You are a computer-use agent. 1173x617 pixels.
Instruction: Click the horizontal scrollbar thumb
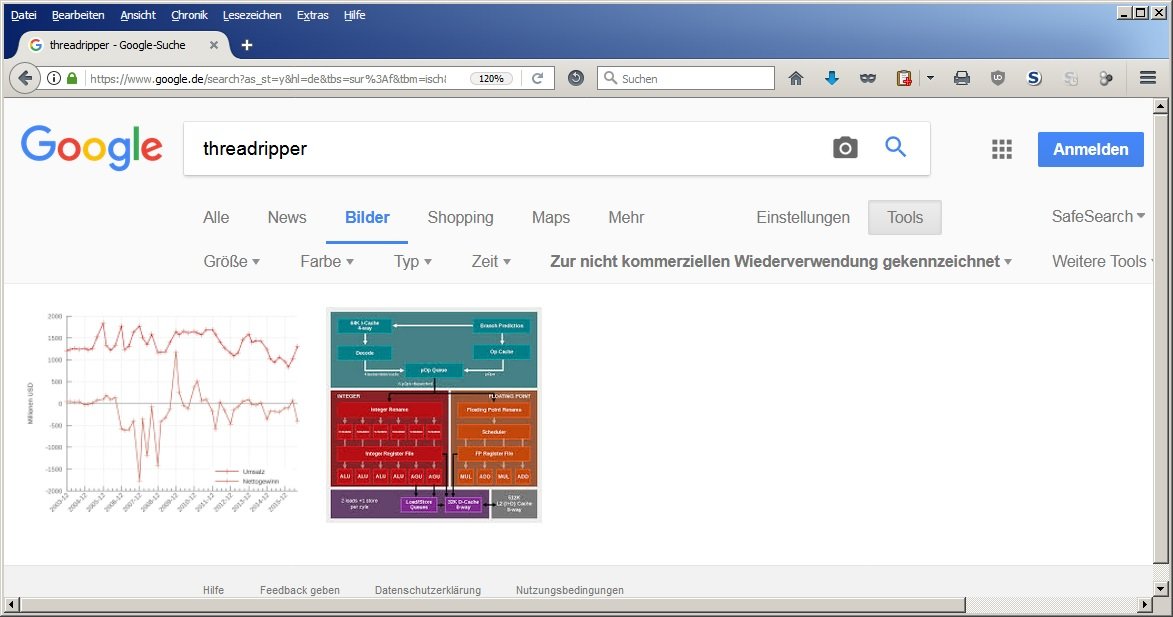(492, 604)
